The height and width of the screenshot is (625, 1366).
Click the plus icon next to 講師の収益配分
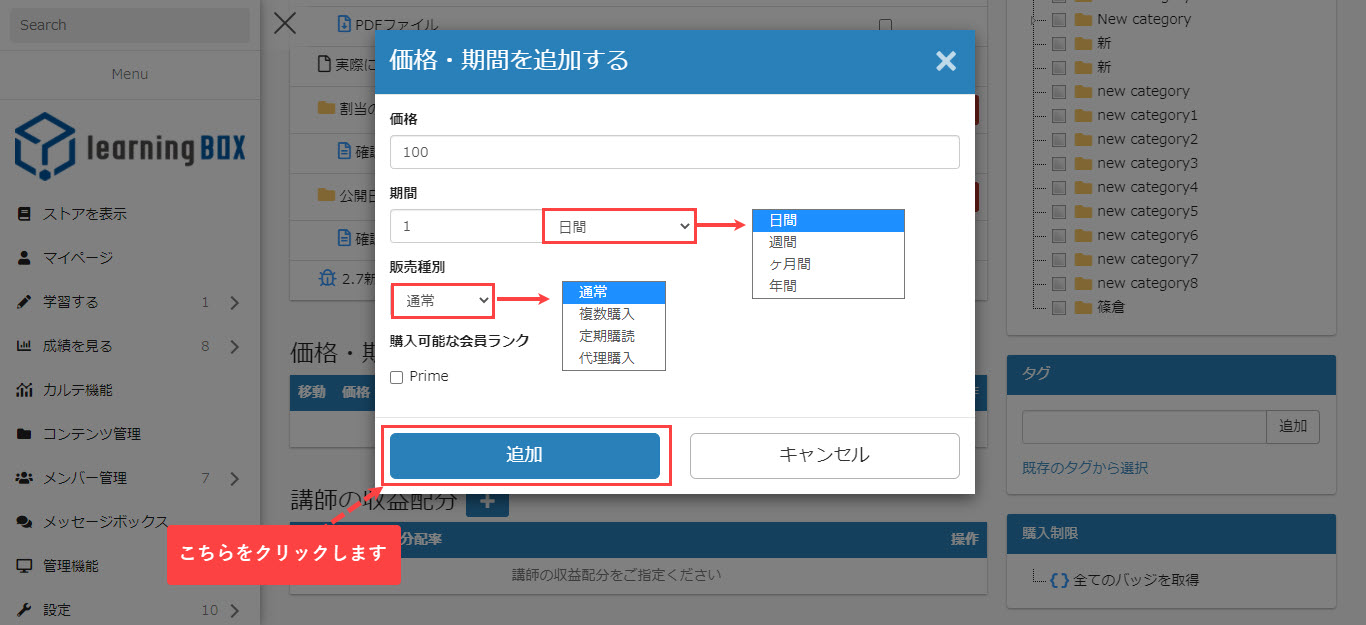point(487,501)
